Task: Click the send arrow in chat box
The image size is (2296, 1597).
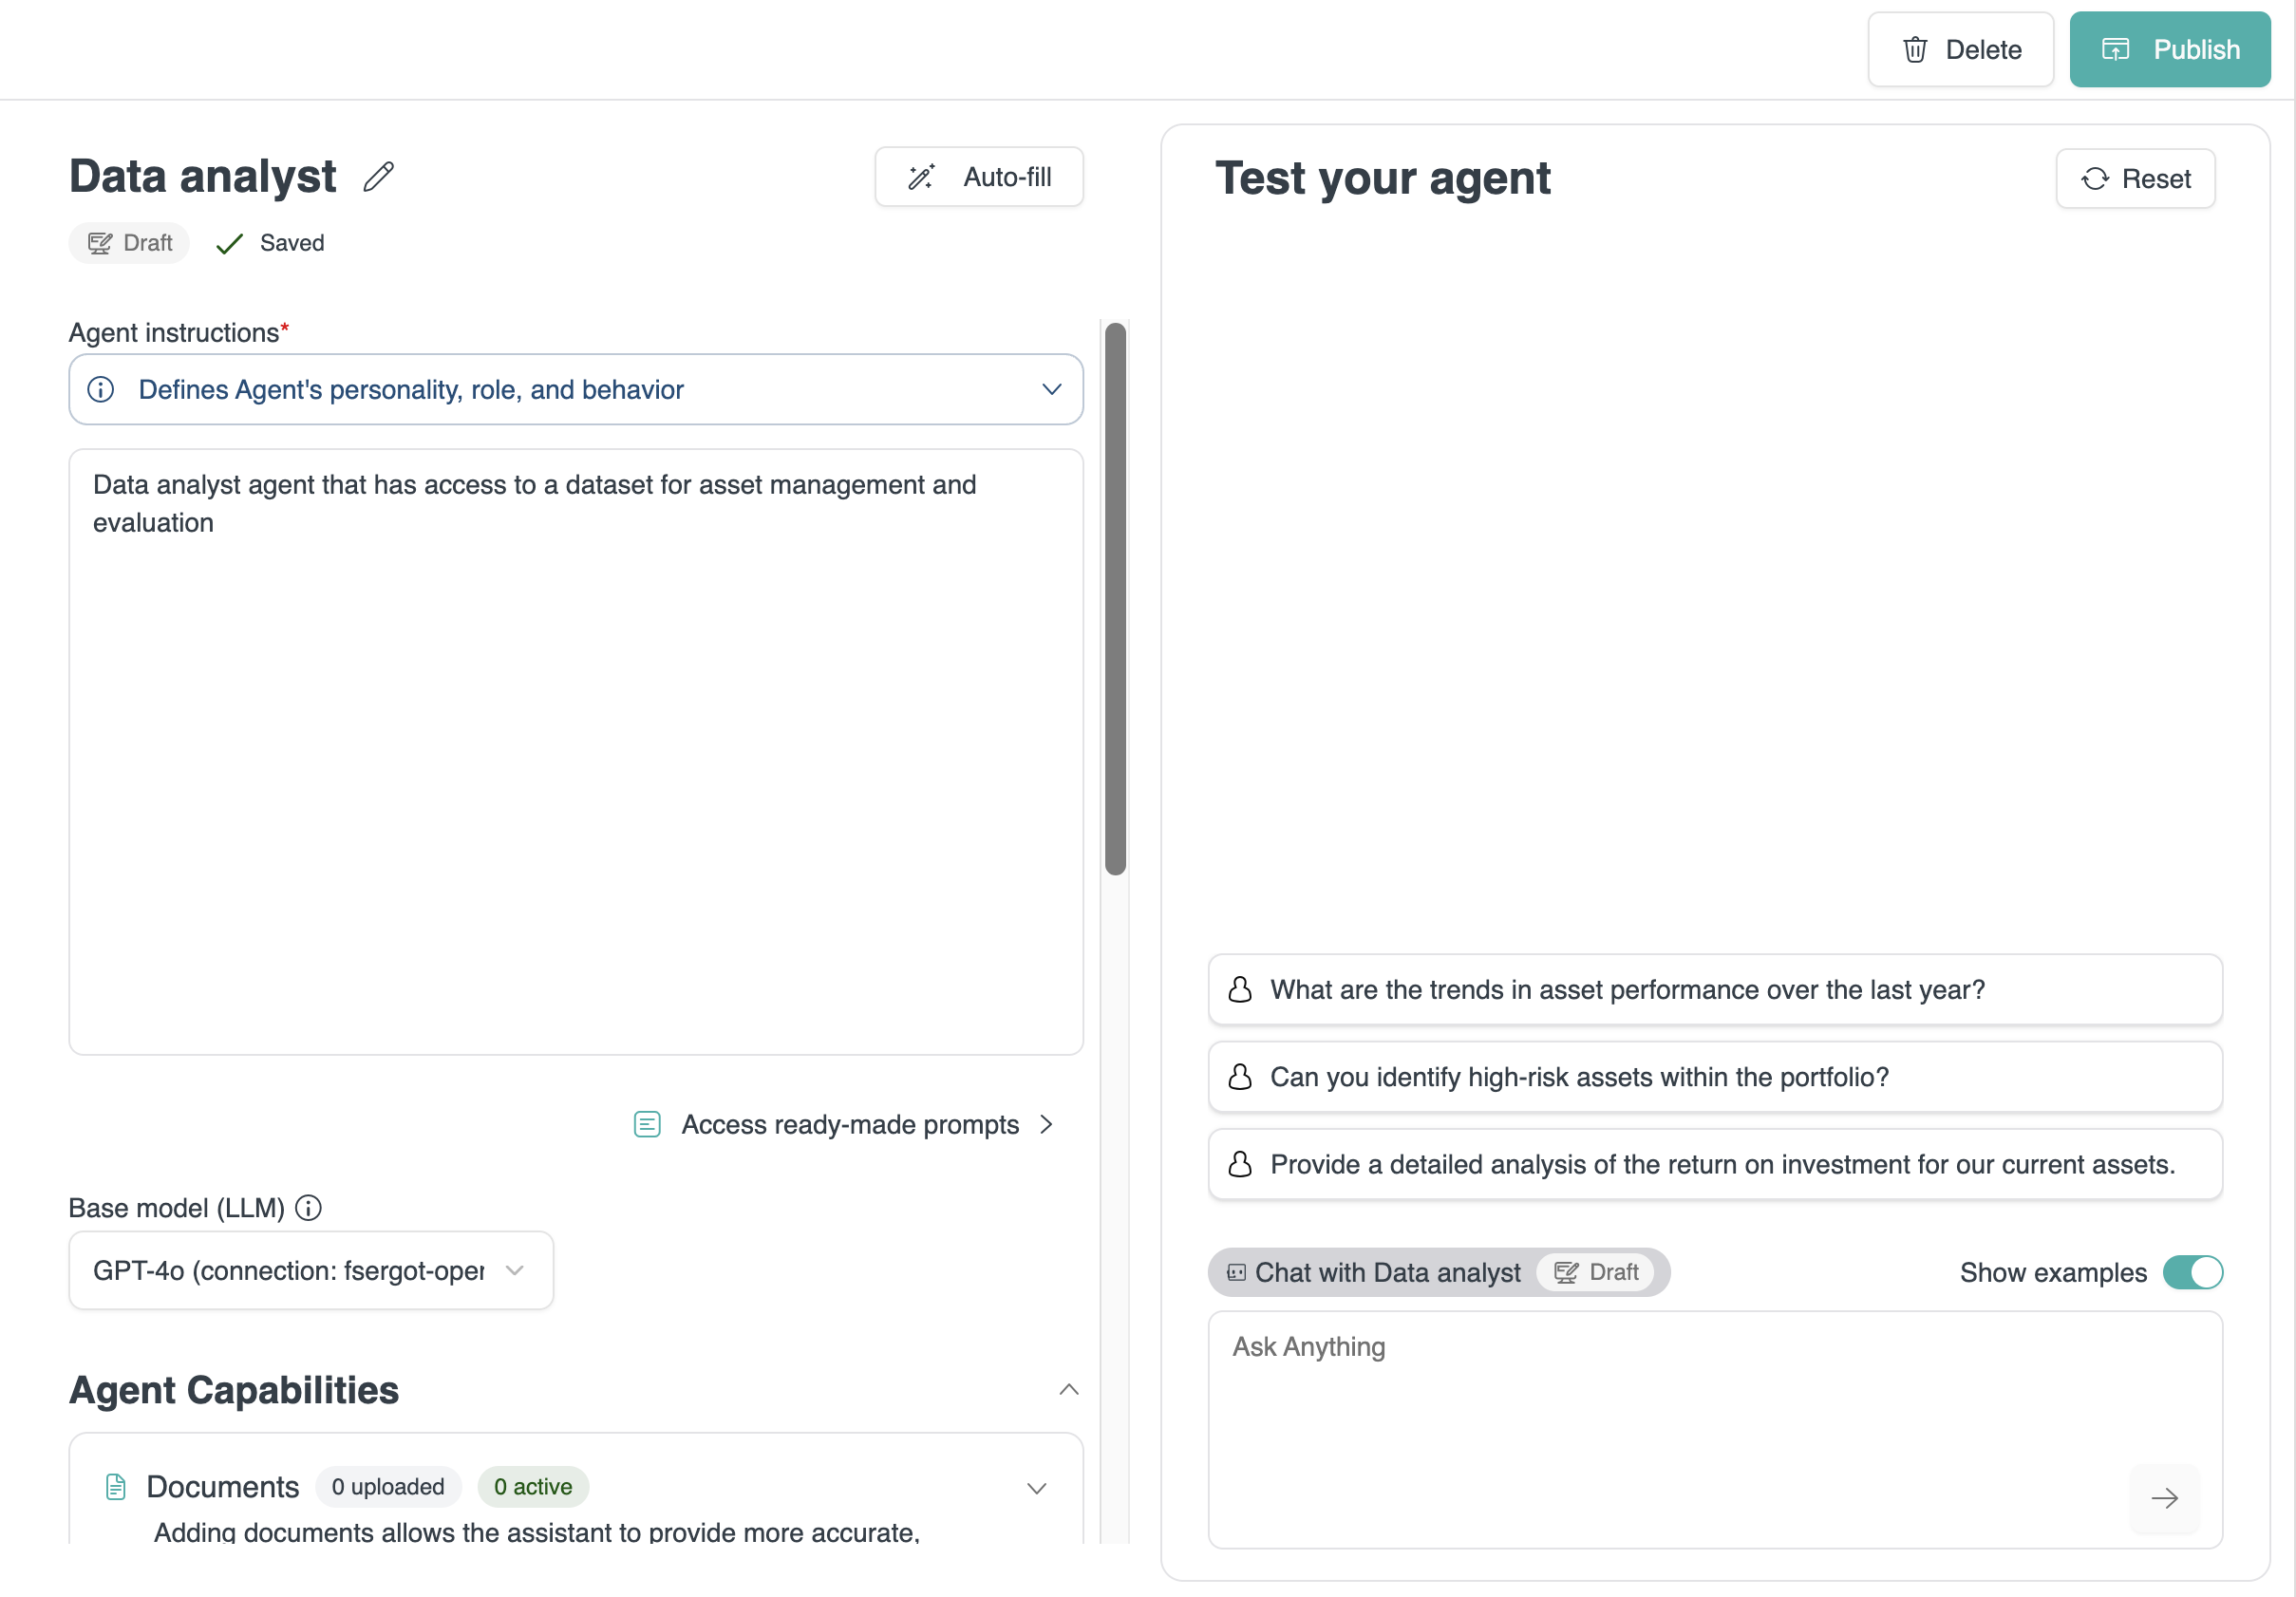Action: [2164, 1498]
